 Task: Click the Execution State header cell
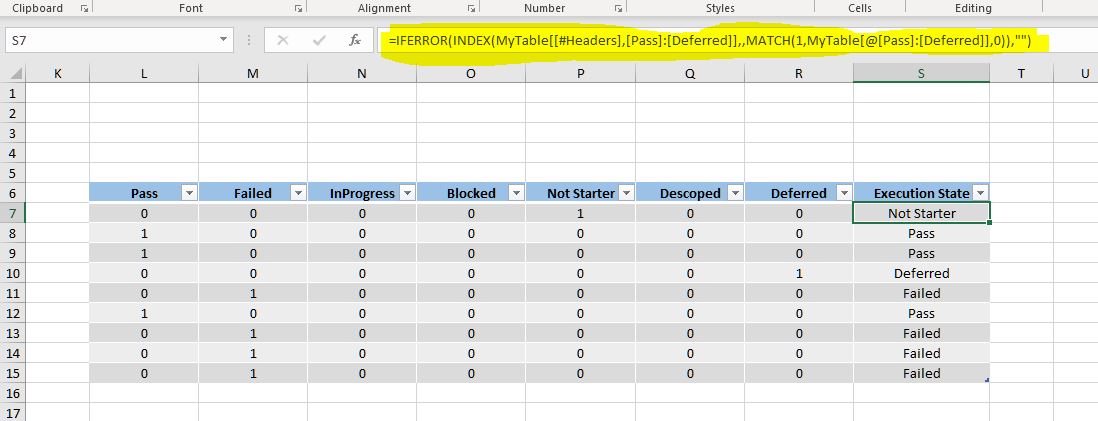click(x=922, y=193)
